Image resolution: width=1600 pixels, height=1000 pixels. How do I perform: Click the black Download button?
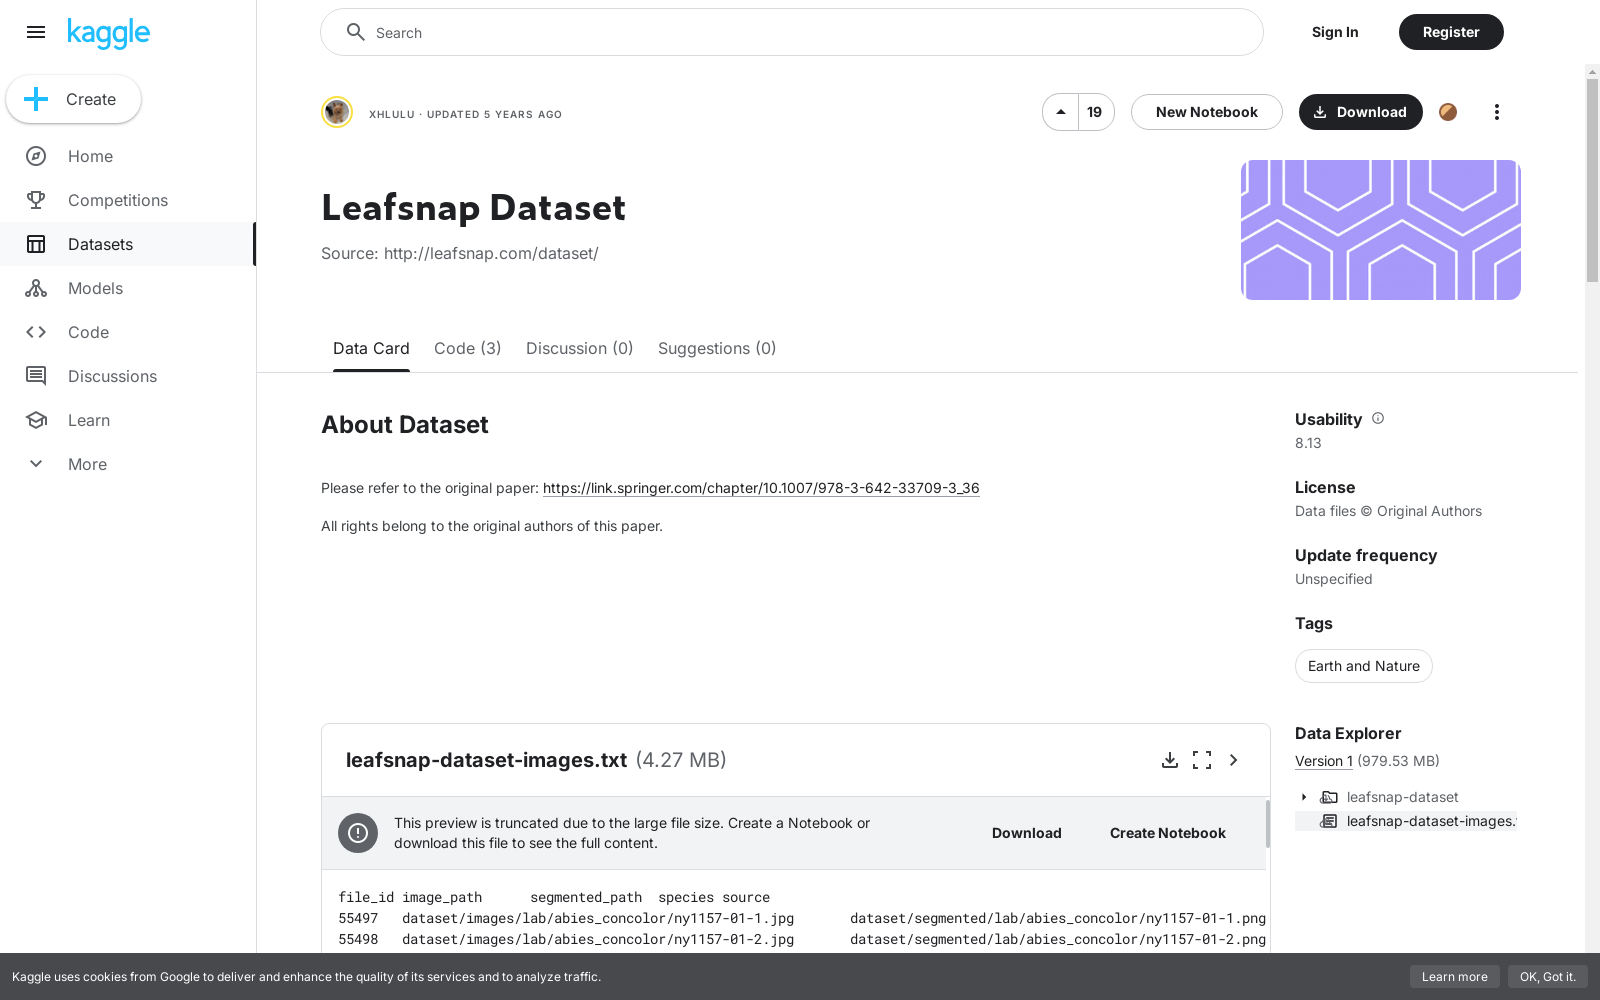tap(1361, 112)
